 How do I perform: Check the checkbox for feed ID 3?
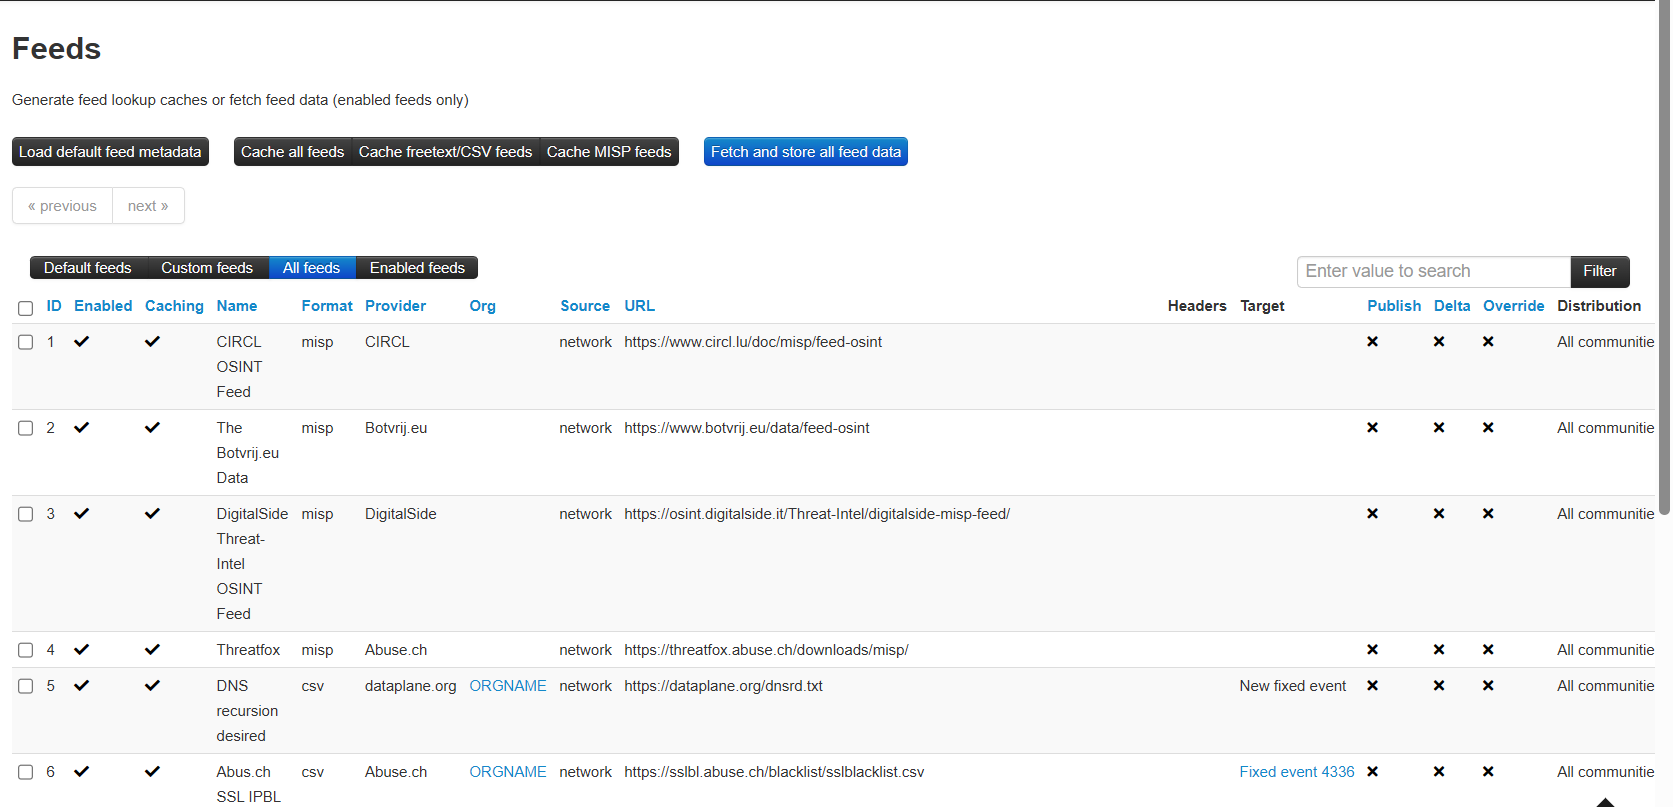(26, 514)
